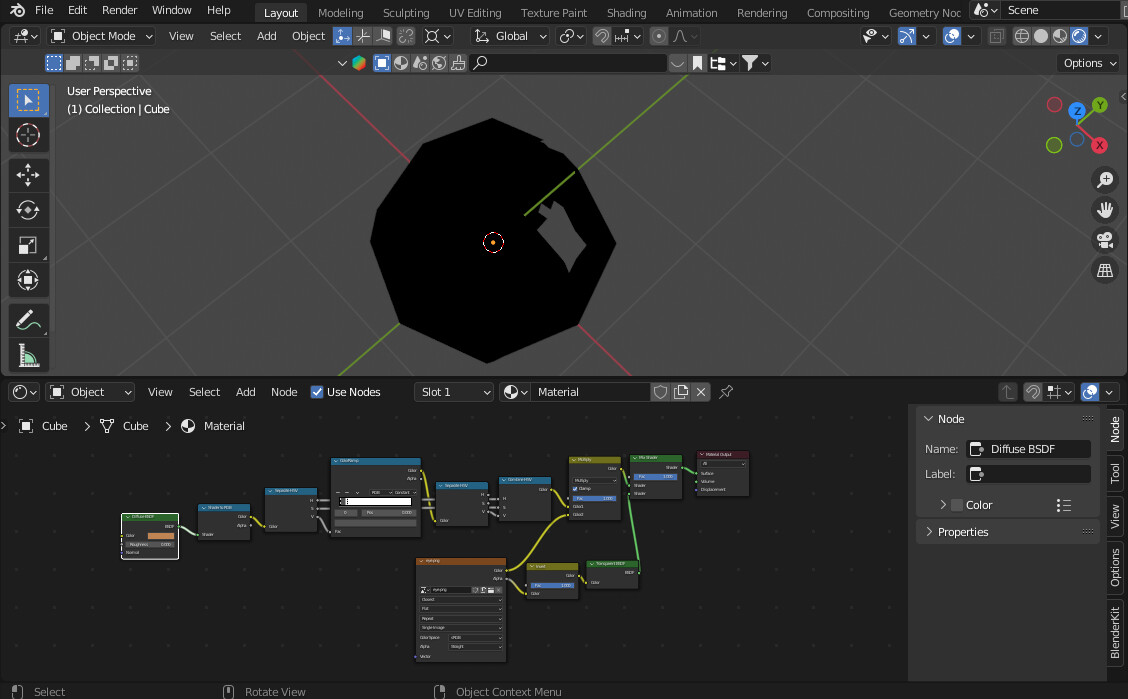
Task: Toggle camera view with the camera icon
Action: [x=1105, y=240]
